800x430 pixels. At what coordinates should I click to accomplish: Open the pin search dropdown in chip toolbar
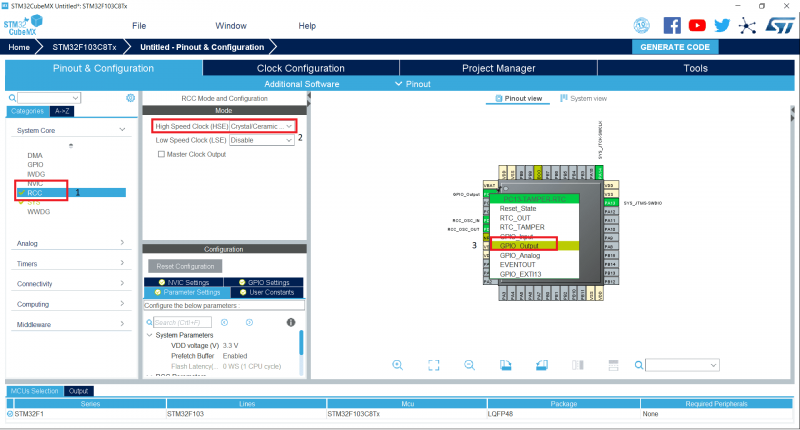(683, 365)
